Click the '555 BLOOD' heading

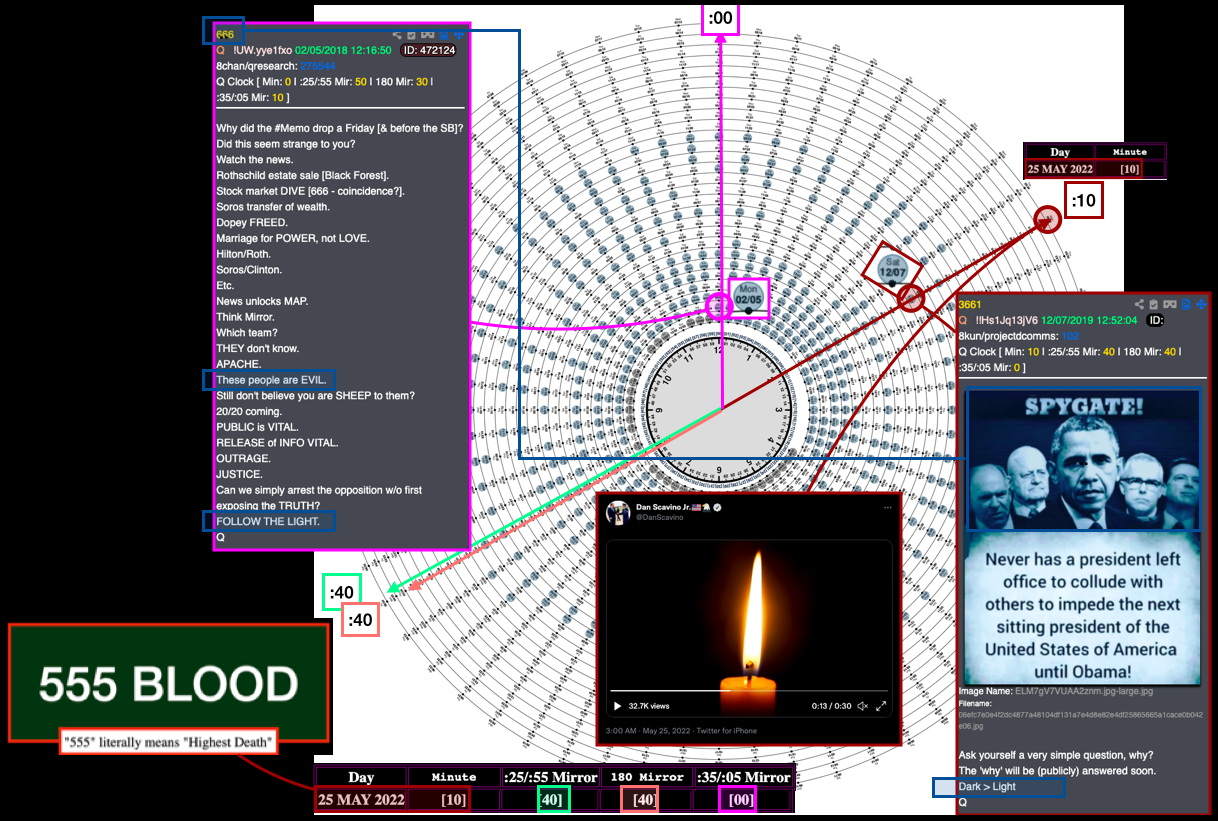pos(169,683)
